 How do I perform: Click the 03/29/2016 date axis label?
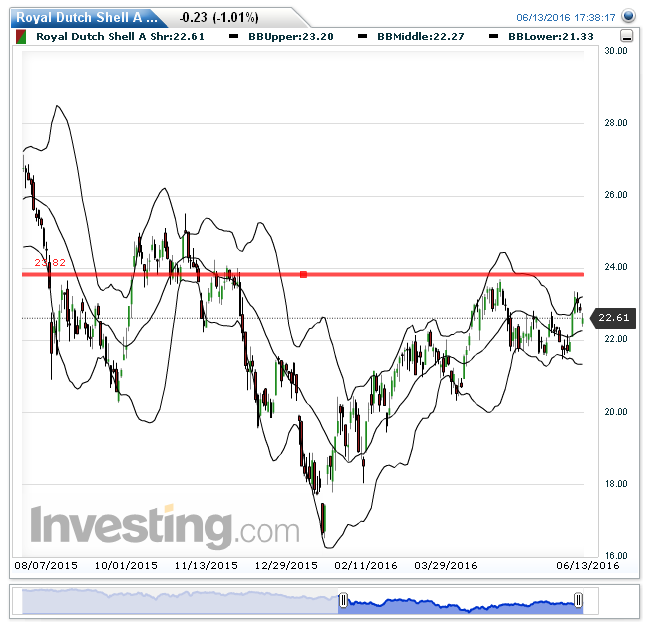pyautogui.click(x=446, y=566)
